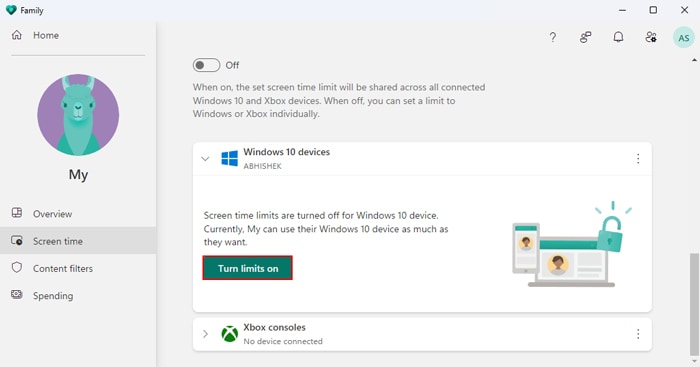
Task: Click the llama profile picture
Action: pos(78,115)
